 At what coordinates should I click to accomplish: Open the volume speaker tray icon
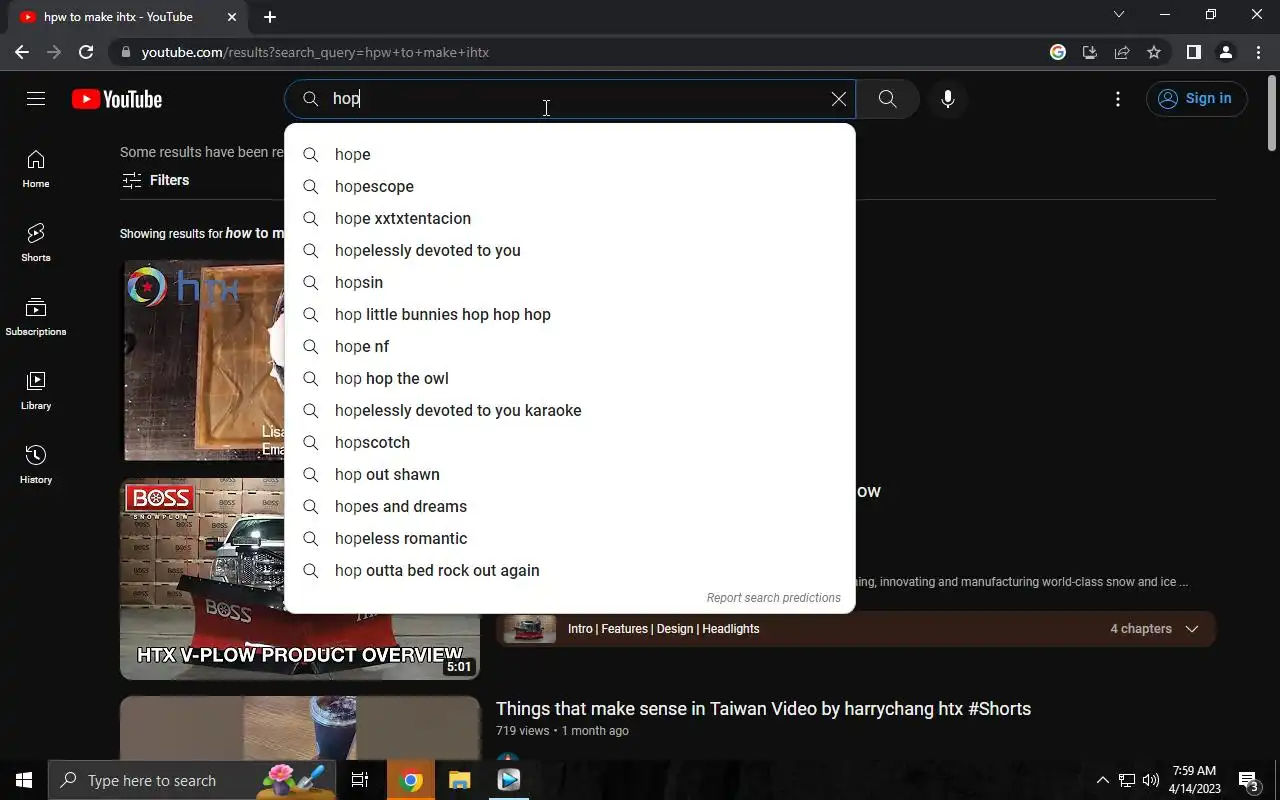coord(1151,780)
